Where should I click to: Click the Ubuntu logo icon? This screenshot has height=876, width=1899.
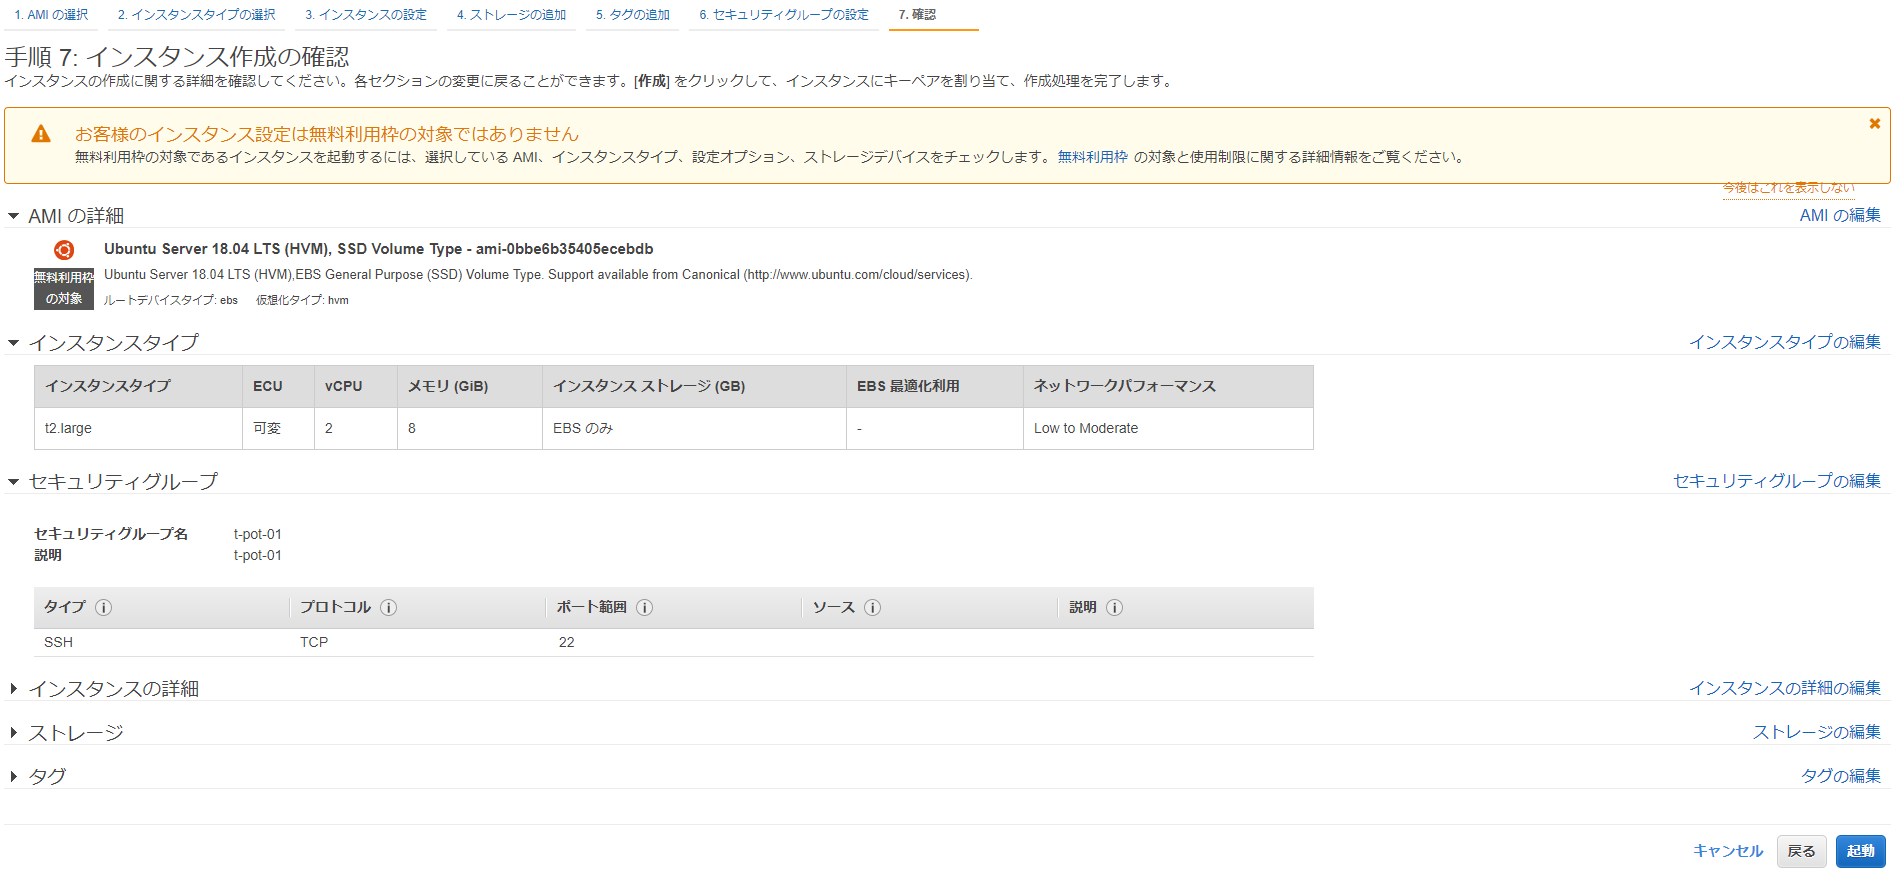click(64, 250)
